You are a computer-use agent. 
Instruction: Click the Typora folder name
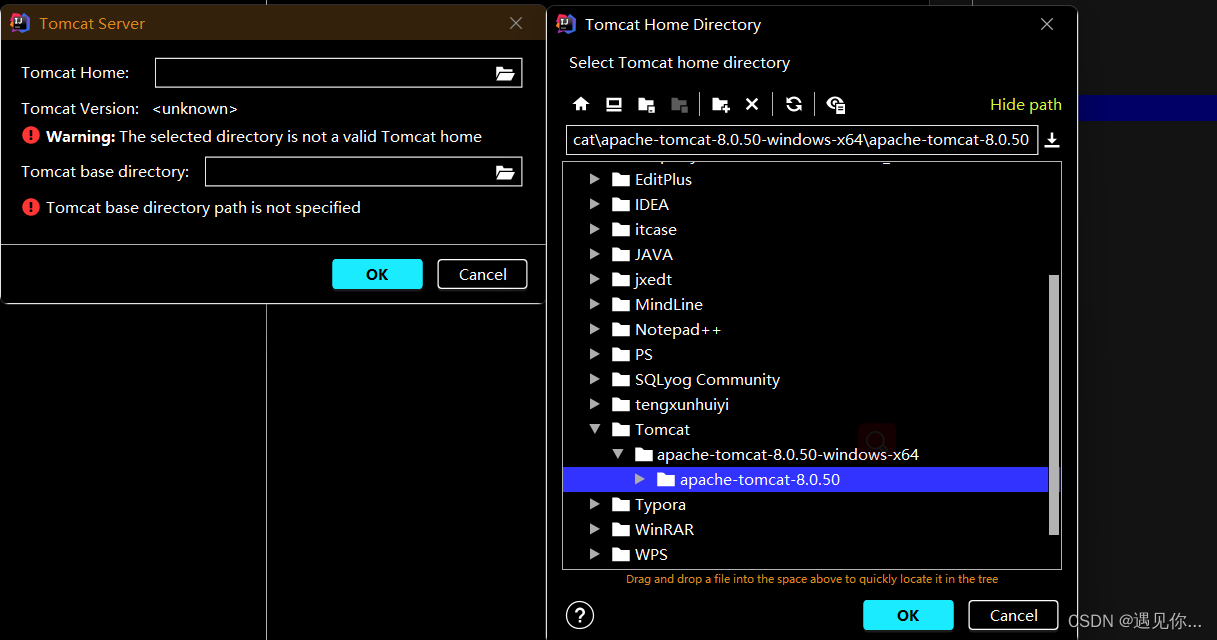pos(660,505)
